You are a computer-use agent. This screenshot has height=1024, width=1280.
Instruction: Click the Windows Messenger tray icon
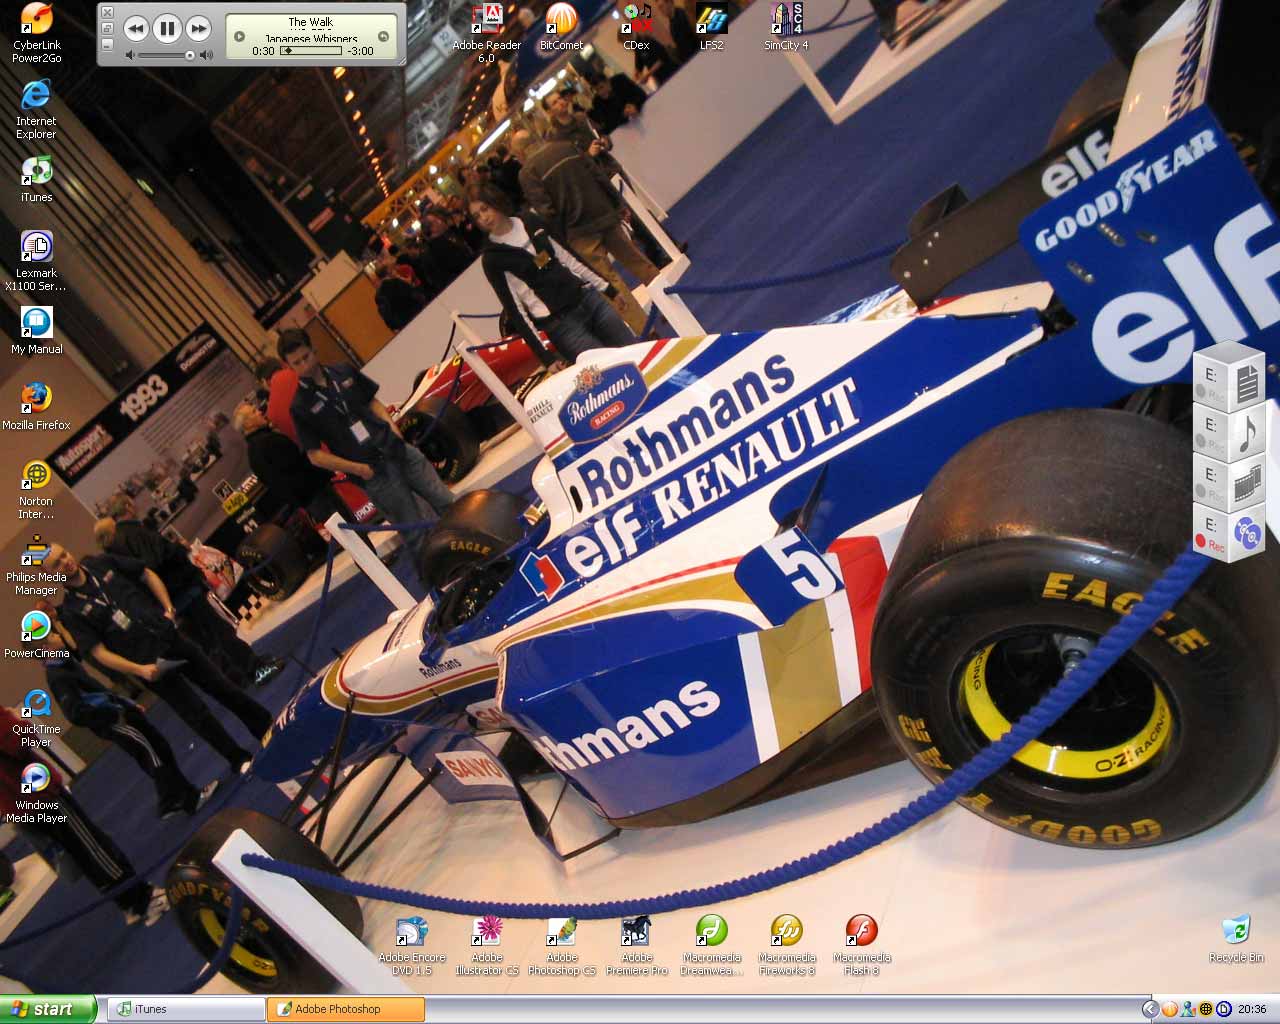click(x=1188, y=1009)
